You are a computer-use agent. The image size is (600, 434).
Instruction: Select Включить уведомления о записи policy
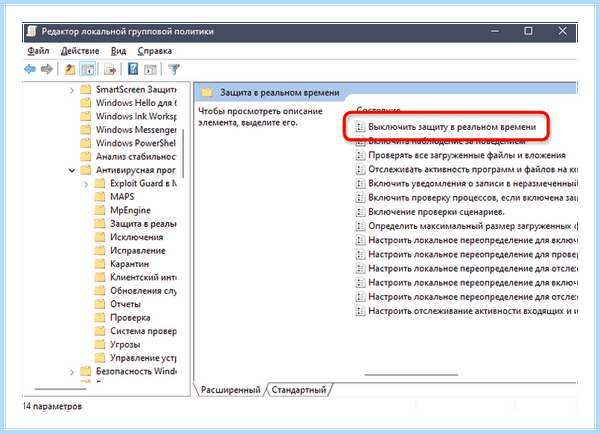(x=473, y=184)
